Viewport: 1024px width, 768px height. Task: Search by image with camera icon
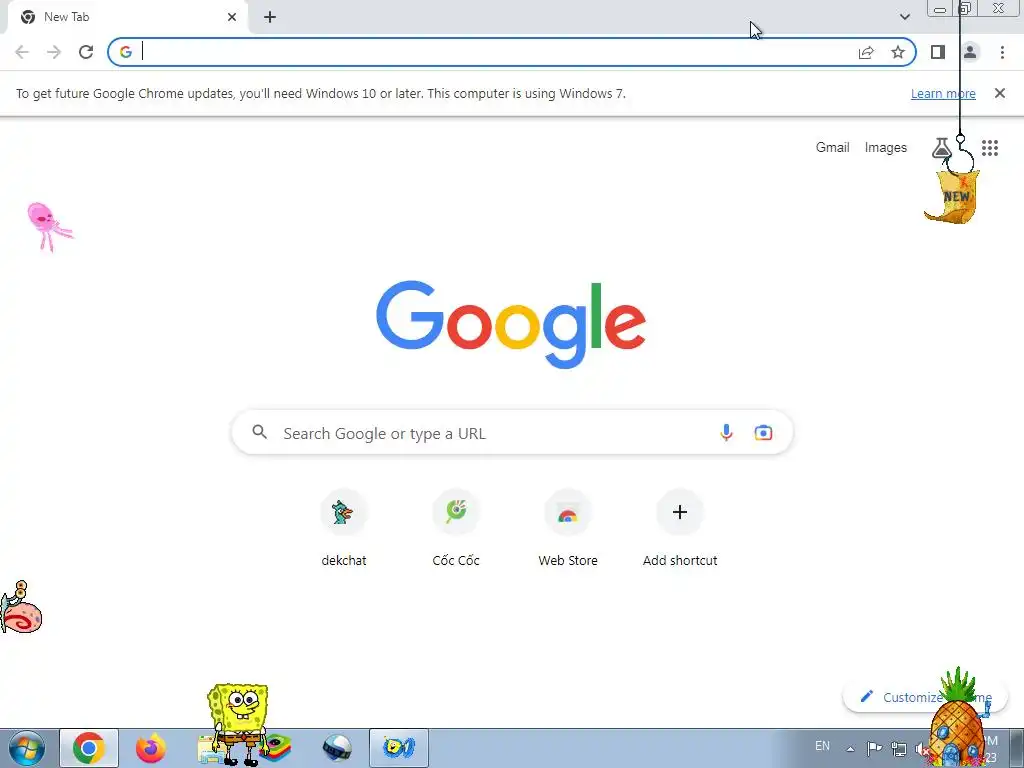[763, 432]
